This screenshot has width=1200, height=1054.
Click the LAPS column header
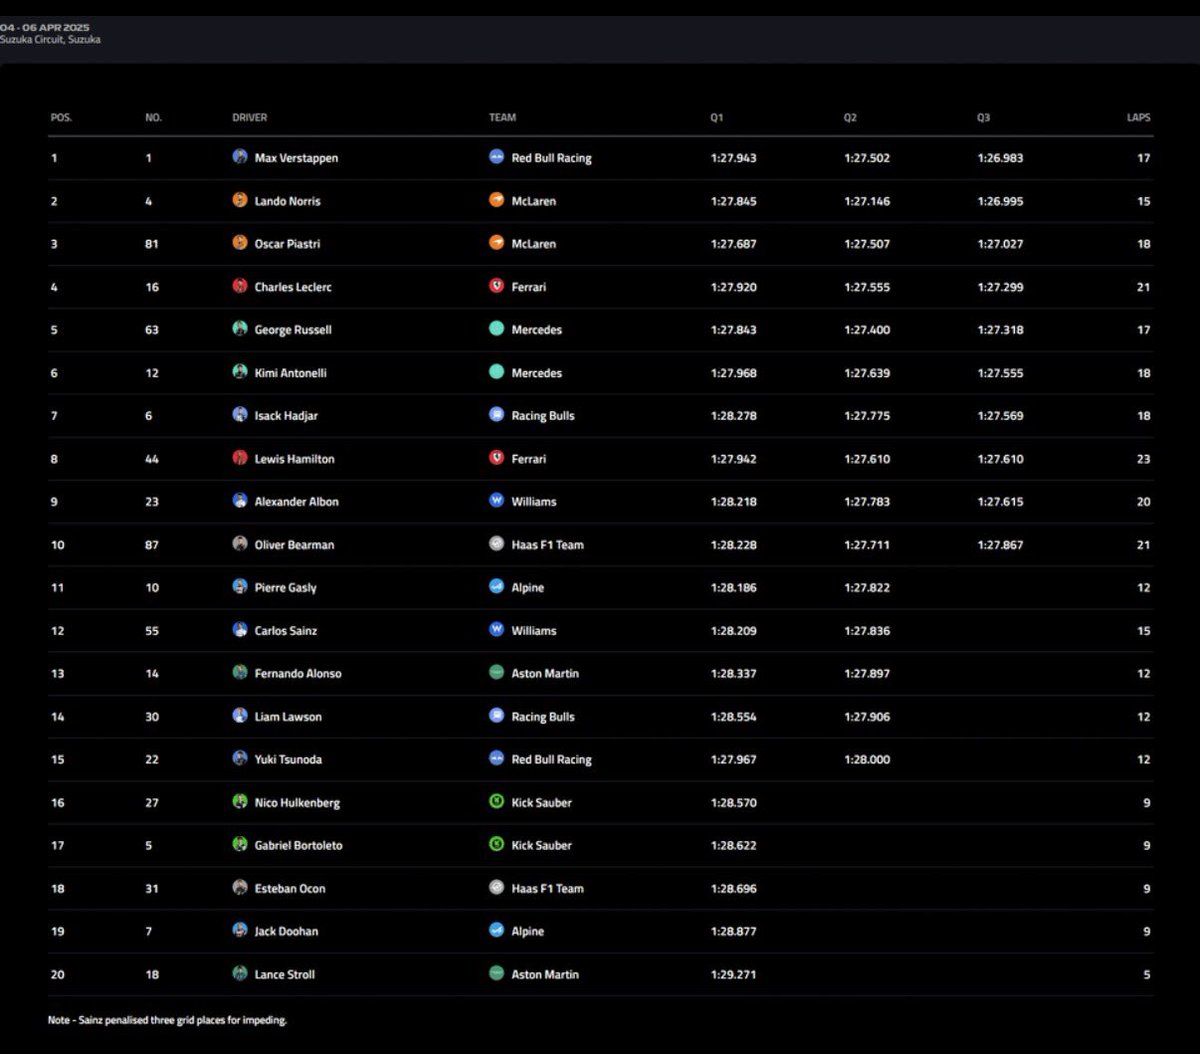[1139, 117]
